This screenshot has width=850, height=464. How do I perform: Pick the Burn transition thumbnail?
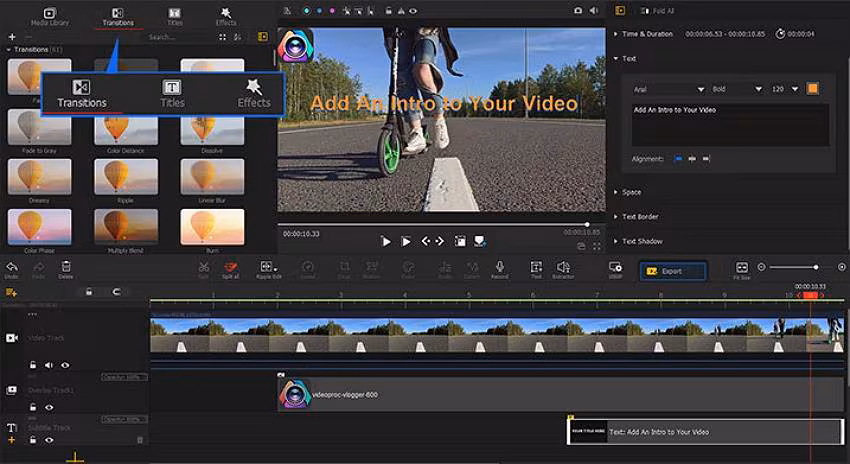(x=212, y=227)
